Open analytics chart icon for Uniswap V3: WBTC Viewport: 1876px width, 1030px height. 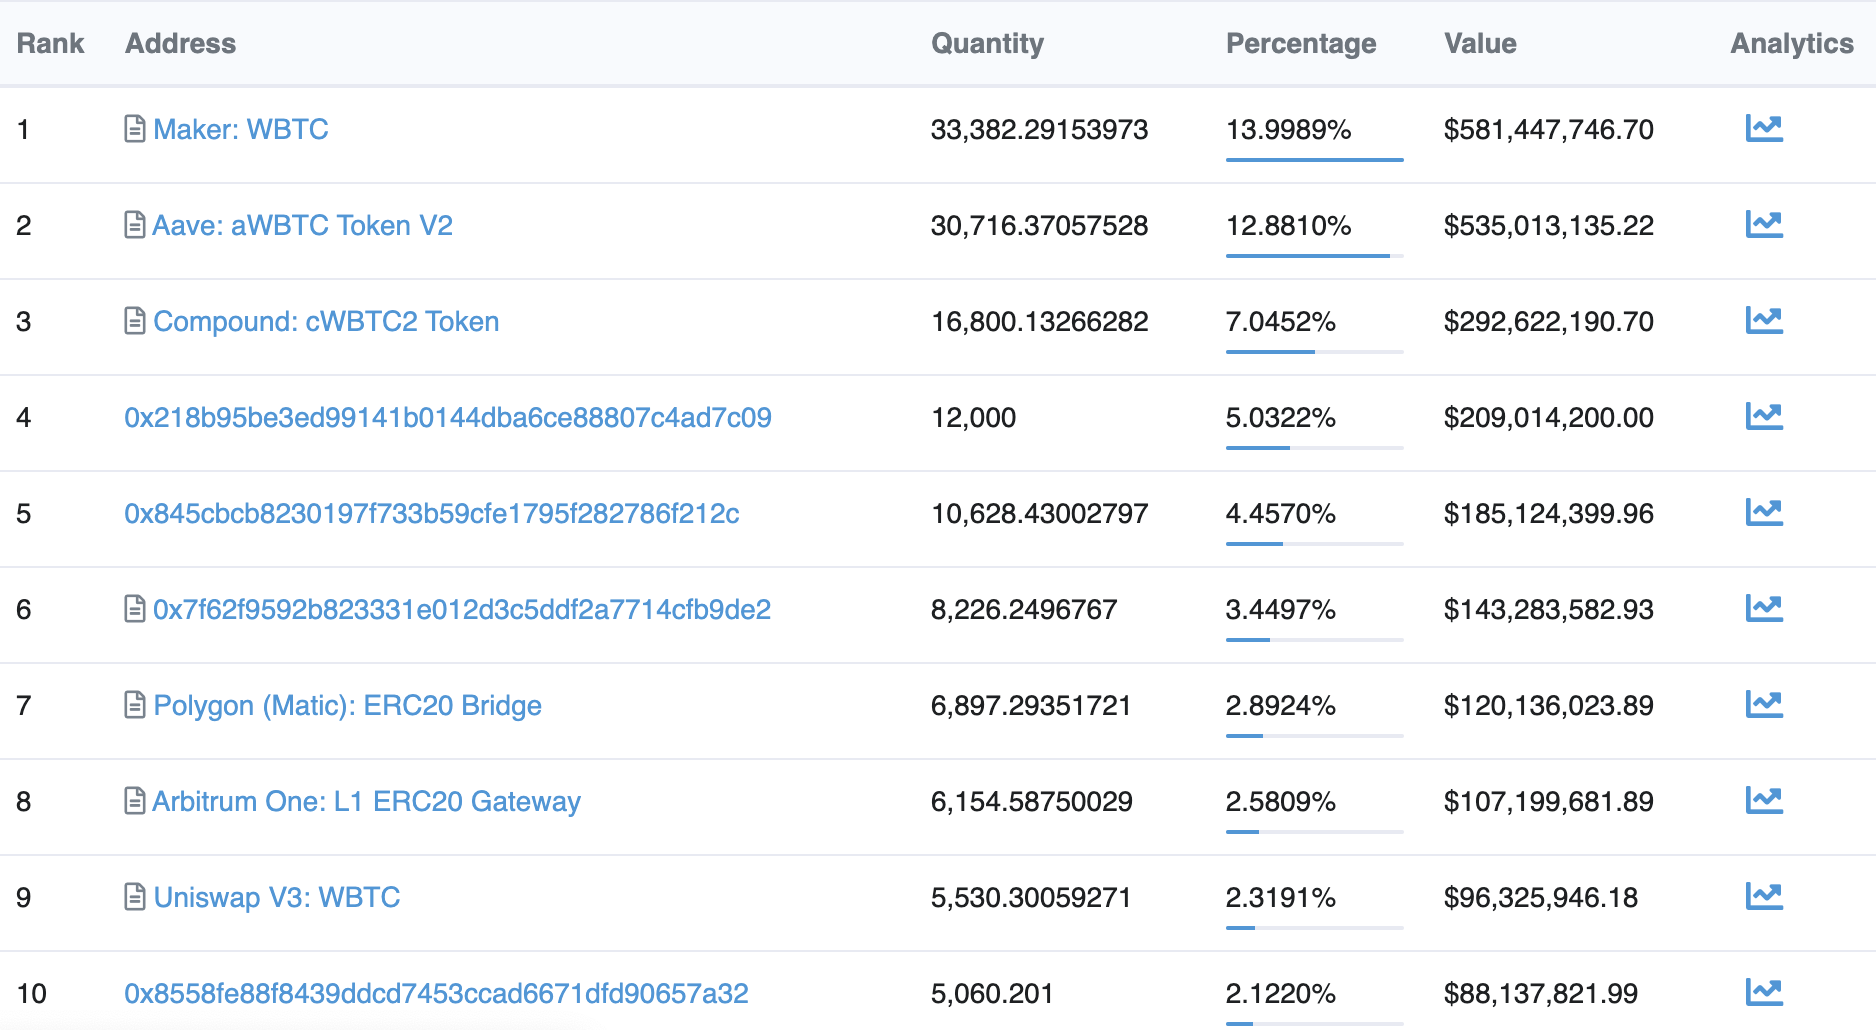point(1764,896)
